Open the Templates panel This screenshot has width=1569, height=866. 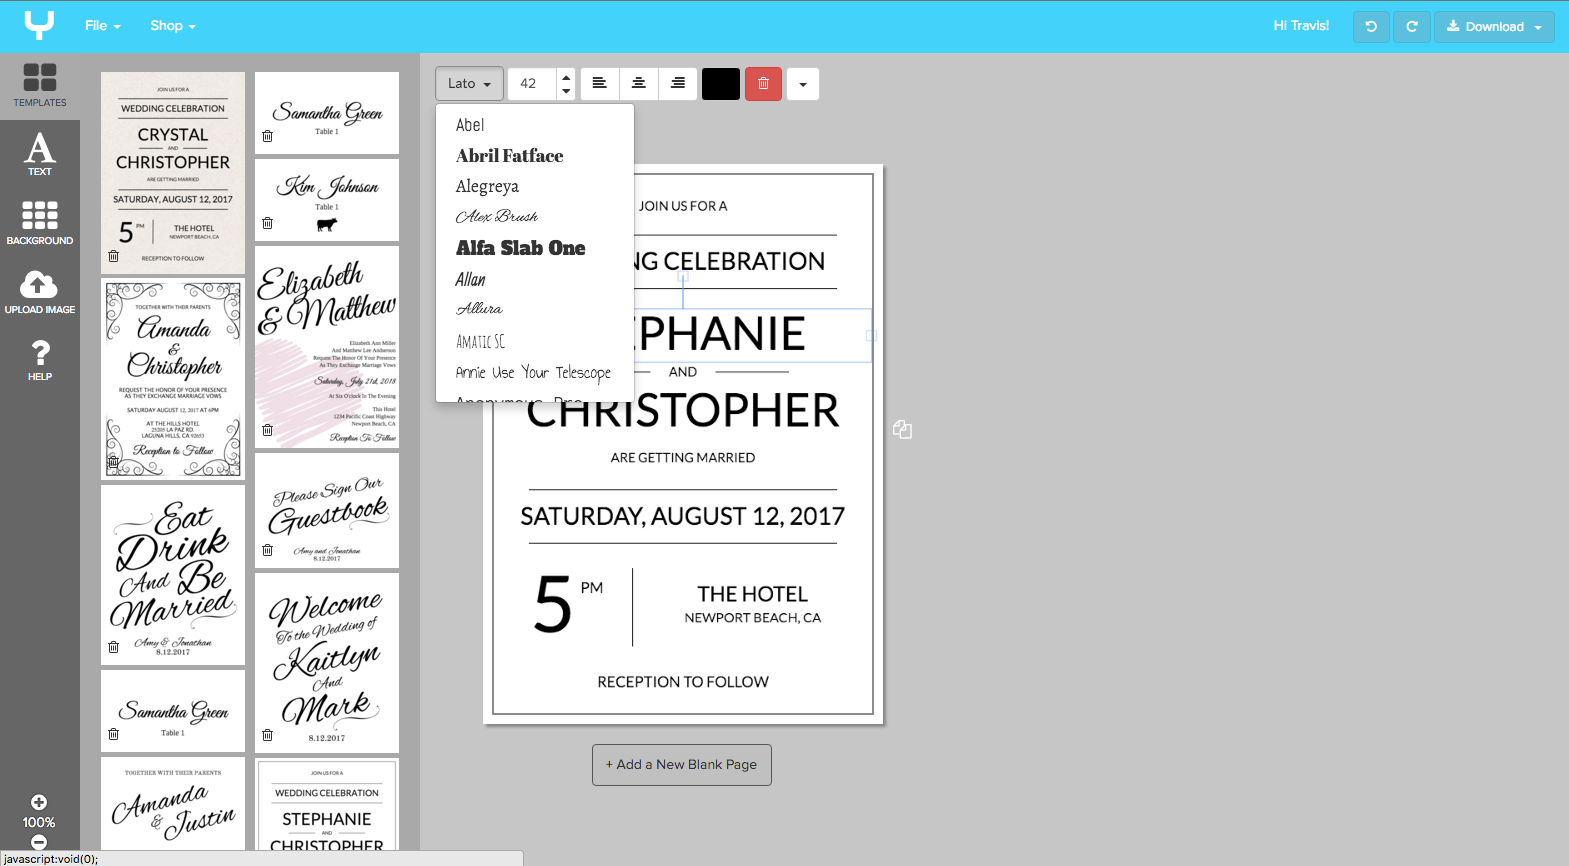pos(40,86)
